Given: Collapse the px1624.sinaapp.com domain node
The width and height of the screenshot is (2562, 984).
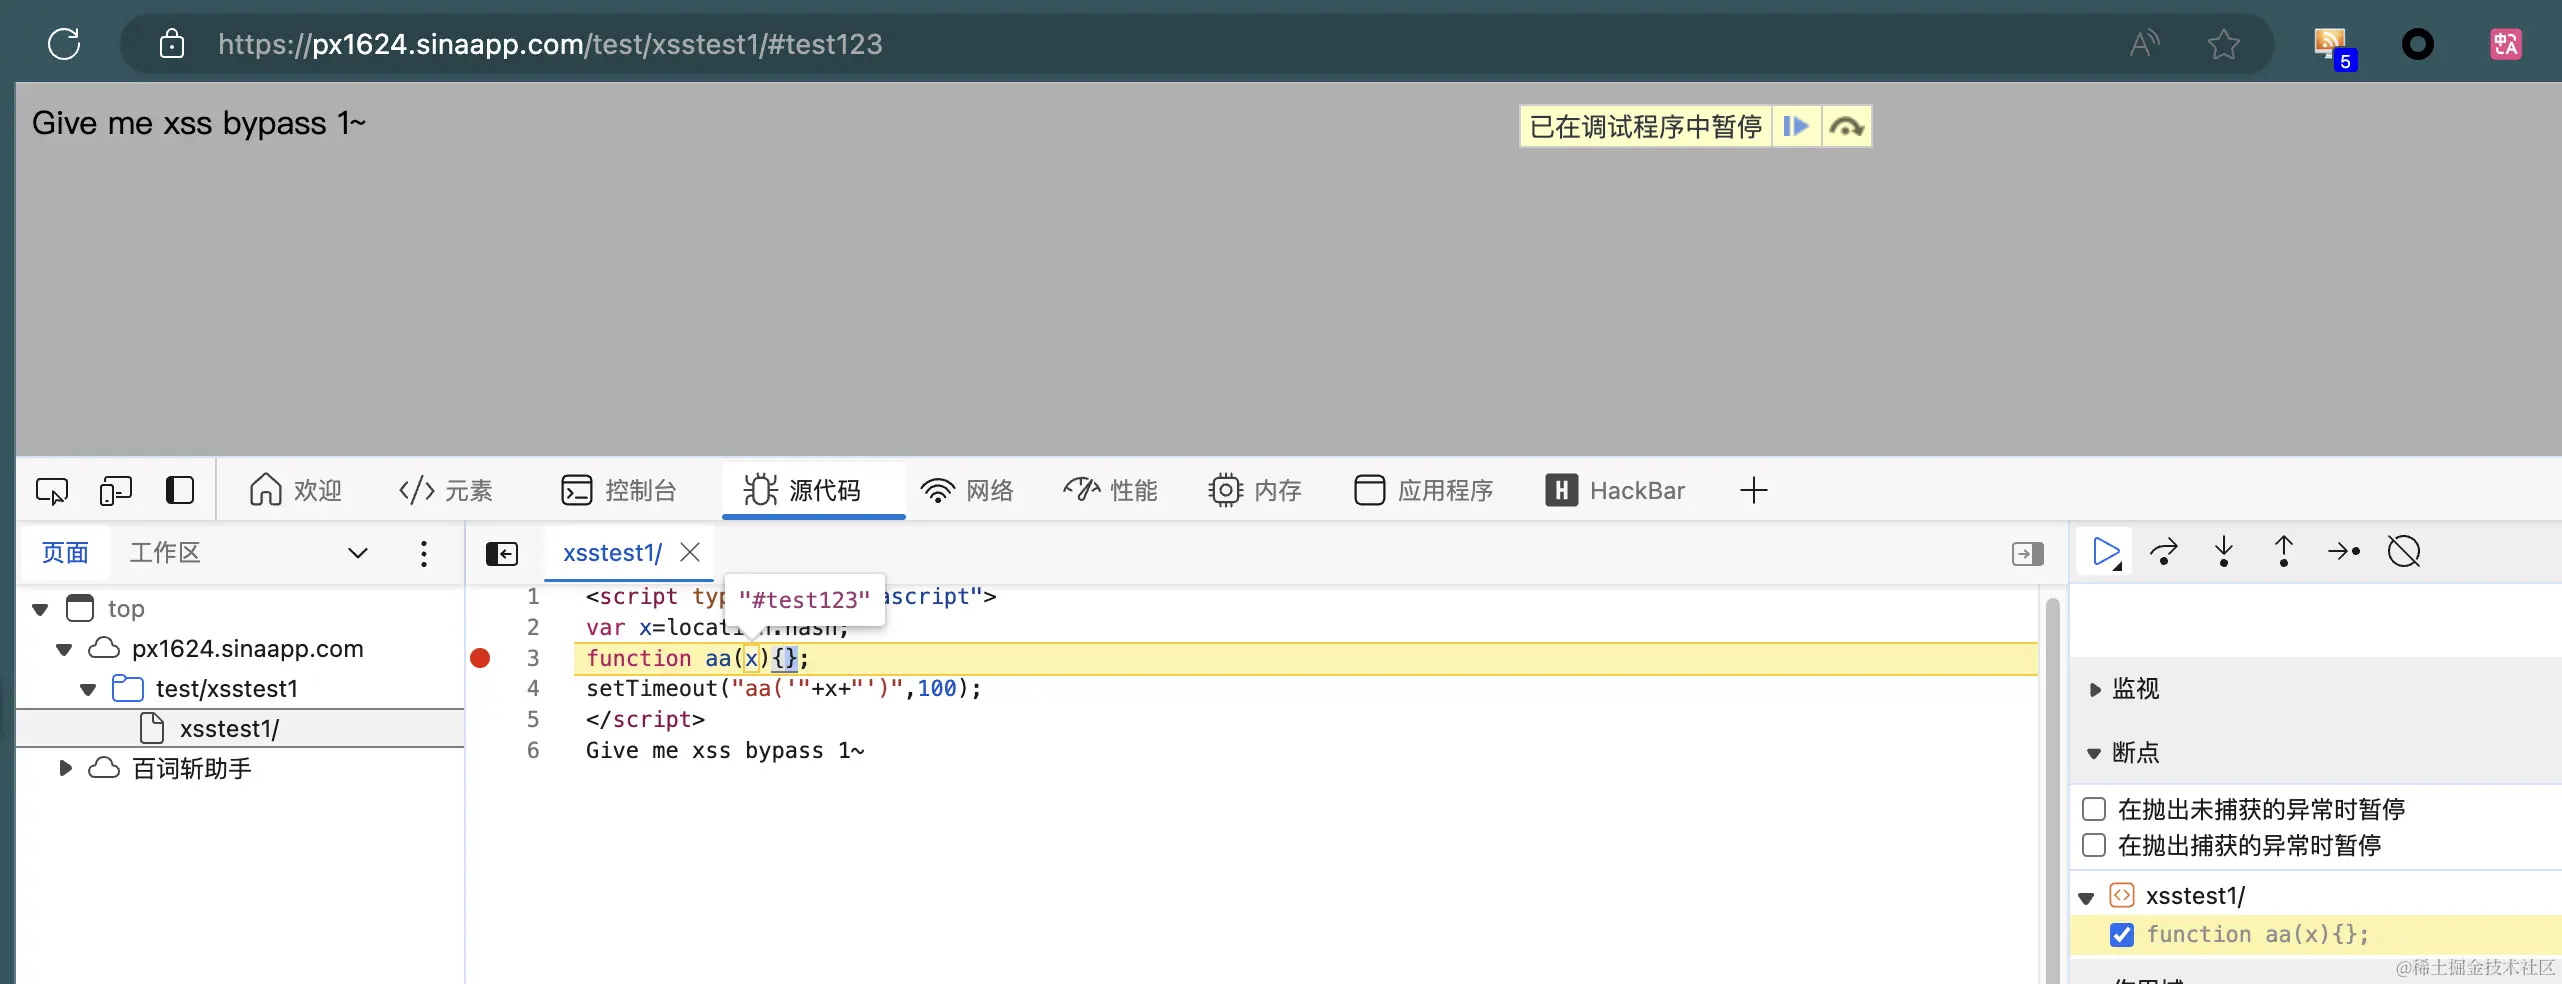Looking at the screenshot, I should pyautogui.click(x=64, y=649).
